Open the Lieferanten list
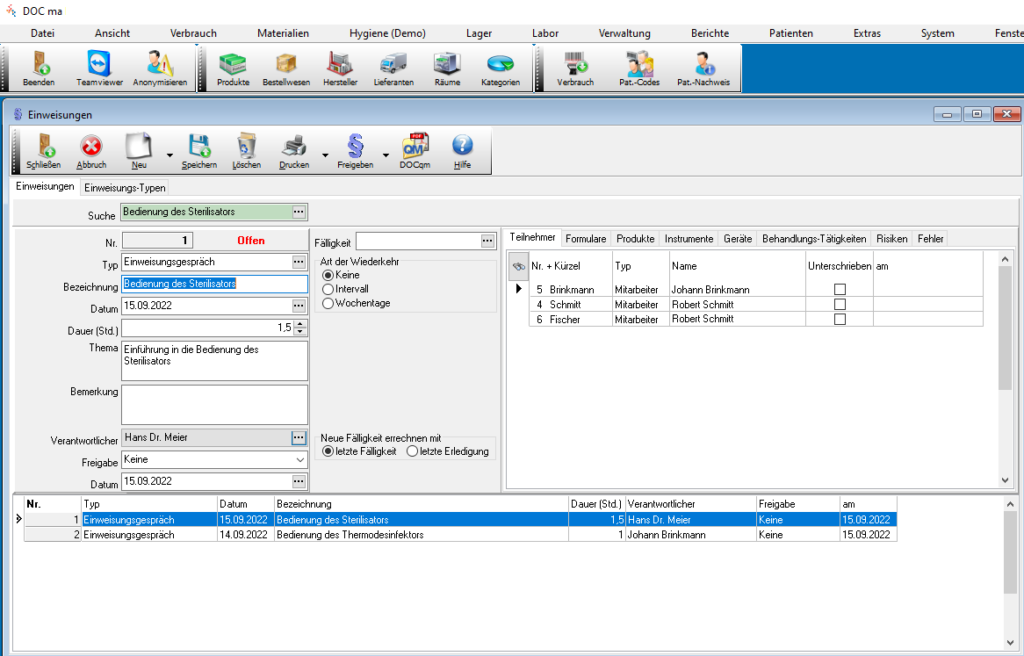 click(x=394, y=68)
